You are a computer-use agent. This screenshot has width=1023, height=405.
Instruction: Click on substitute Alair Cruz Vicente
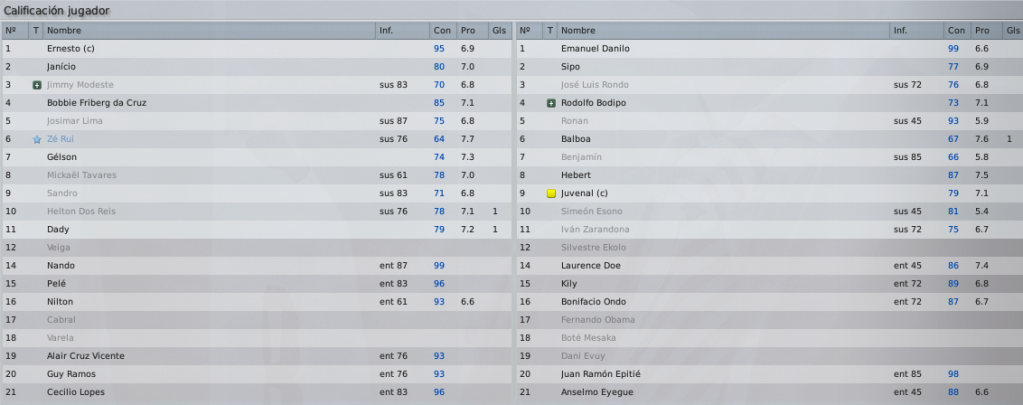click(x=85, y=356)
